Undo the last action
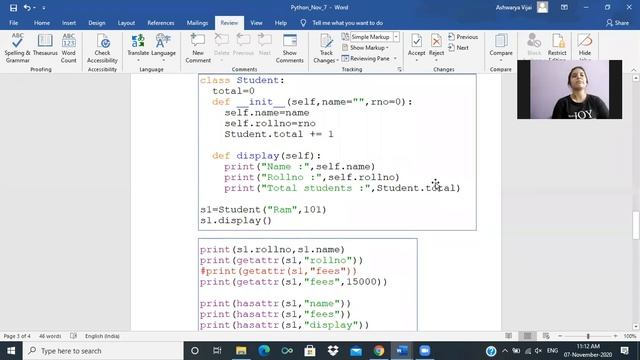 pyautogui.click(x=27, y=7)
